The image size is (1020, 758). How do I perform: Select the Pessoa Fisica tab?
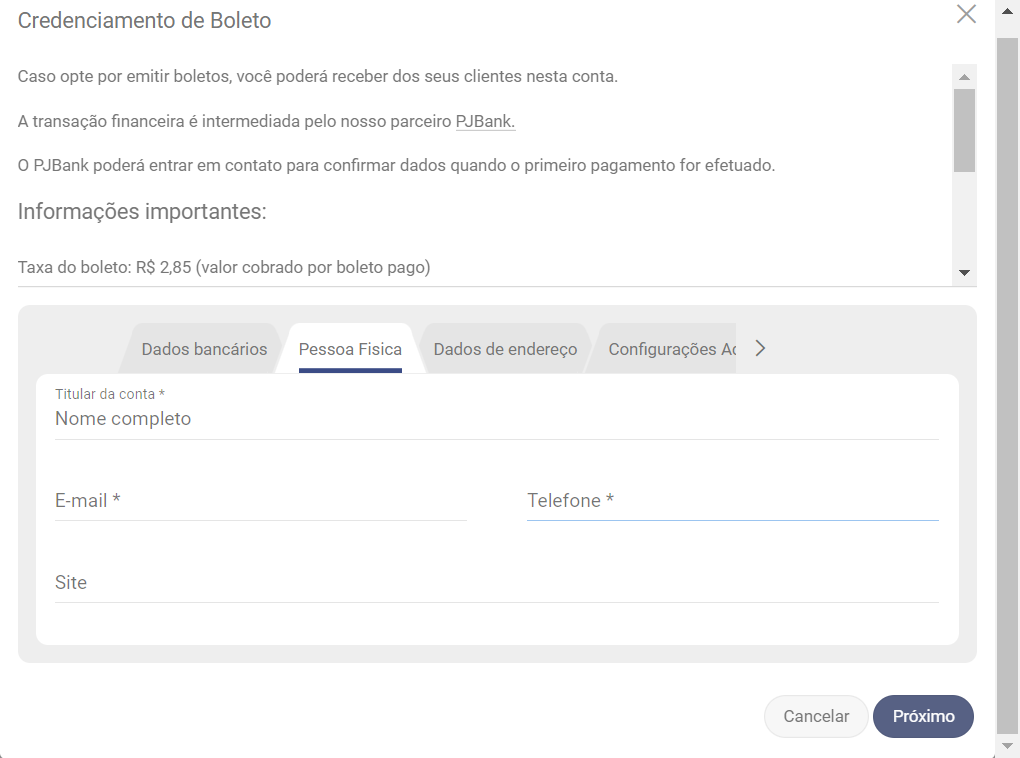click(x=350, y=349)
